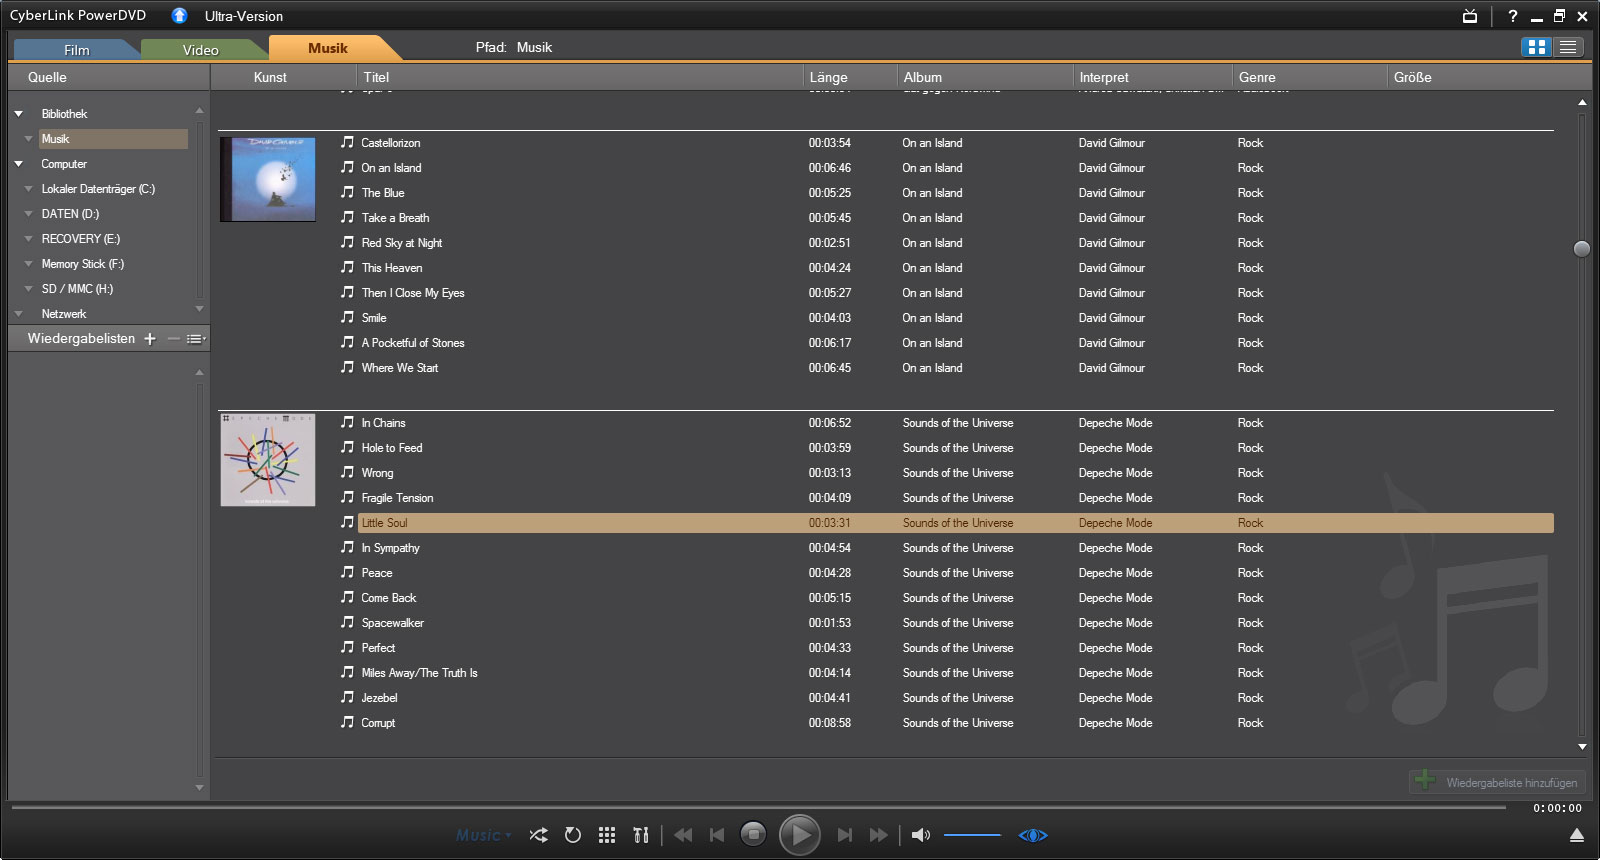Select Musik in the library tree

113,139
